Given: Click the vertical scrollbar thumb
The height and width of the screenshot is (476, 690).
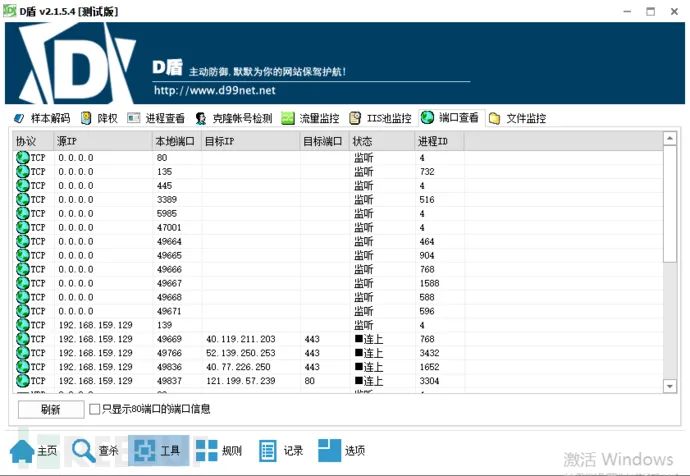Looking at the screenshot, I should 669,204.
